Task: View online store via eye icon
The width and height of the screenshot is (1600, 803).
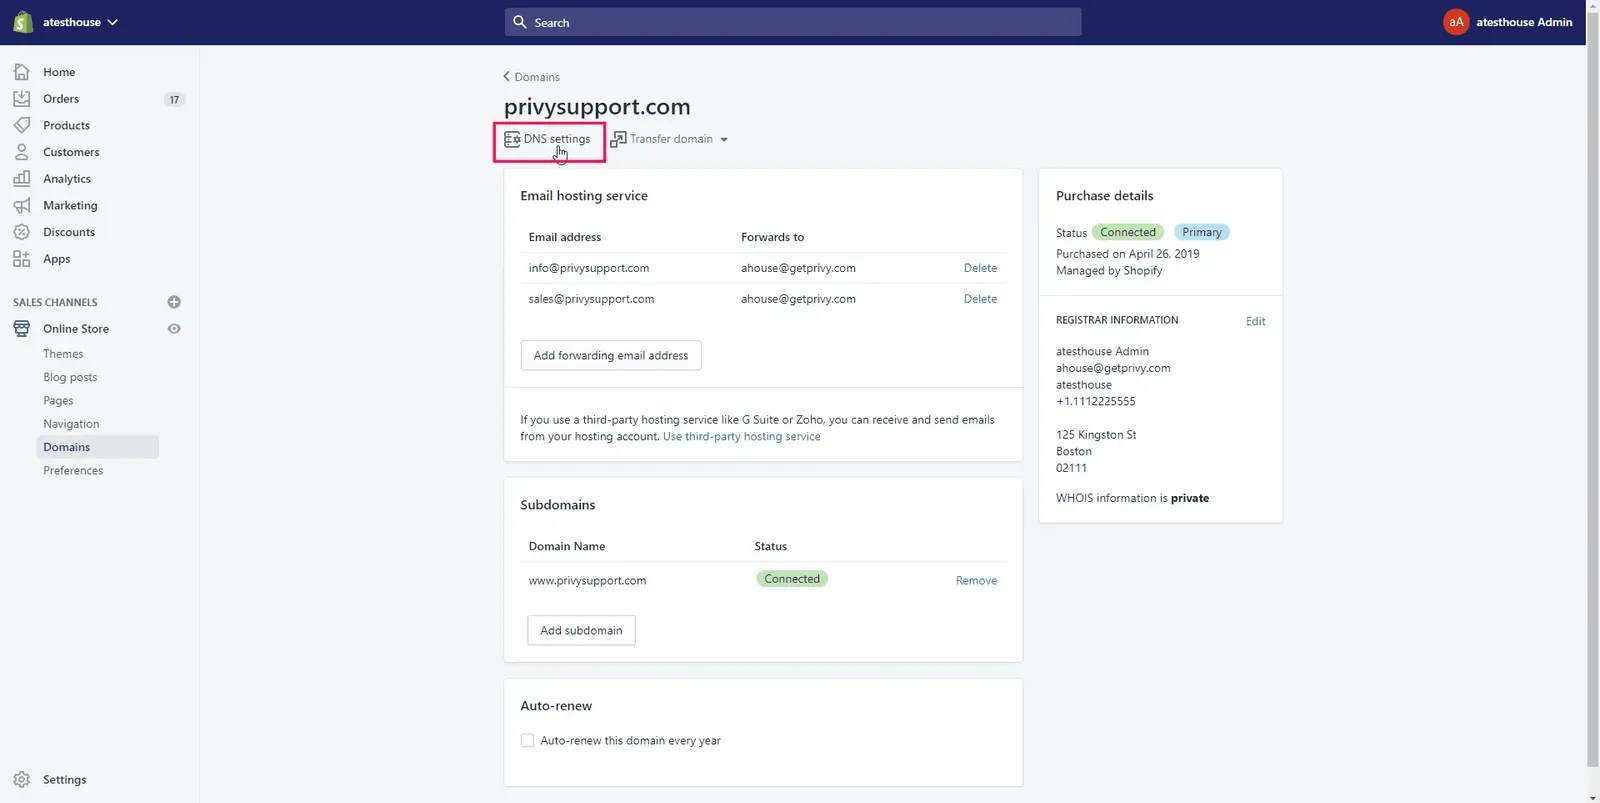Action: 174,329
